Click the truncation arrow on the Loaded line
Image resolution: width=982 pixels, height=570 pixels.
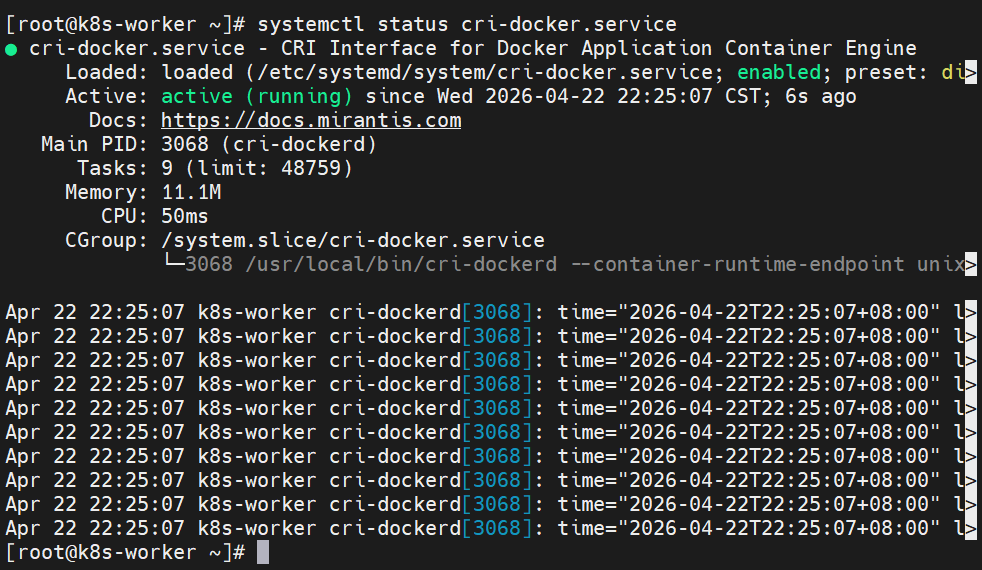click(970, 73)
